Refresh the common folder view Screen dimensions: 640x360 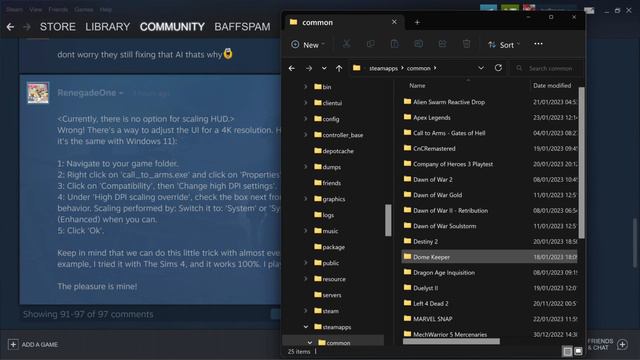[498, 68]
